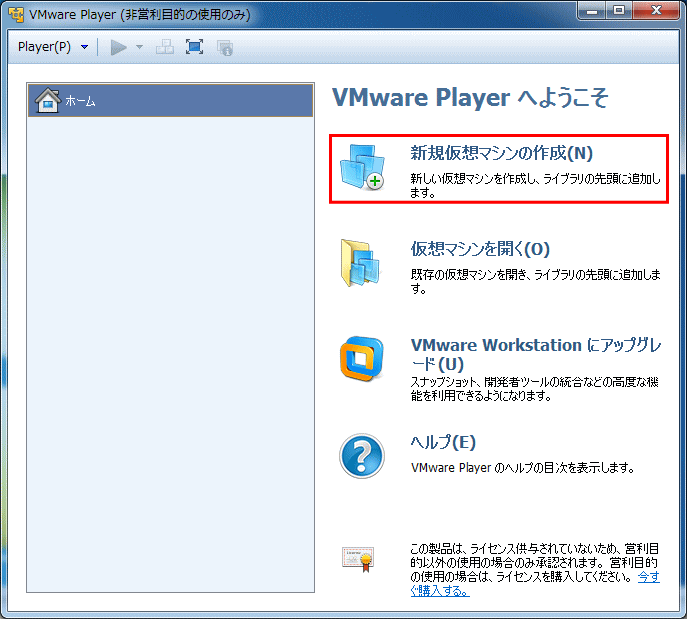The height and width of the screenshot is (619, 687).
Task: Click the text VMware Player のヘルプの目次を表示します
Action: [523, 468]
